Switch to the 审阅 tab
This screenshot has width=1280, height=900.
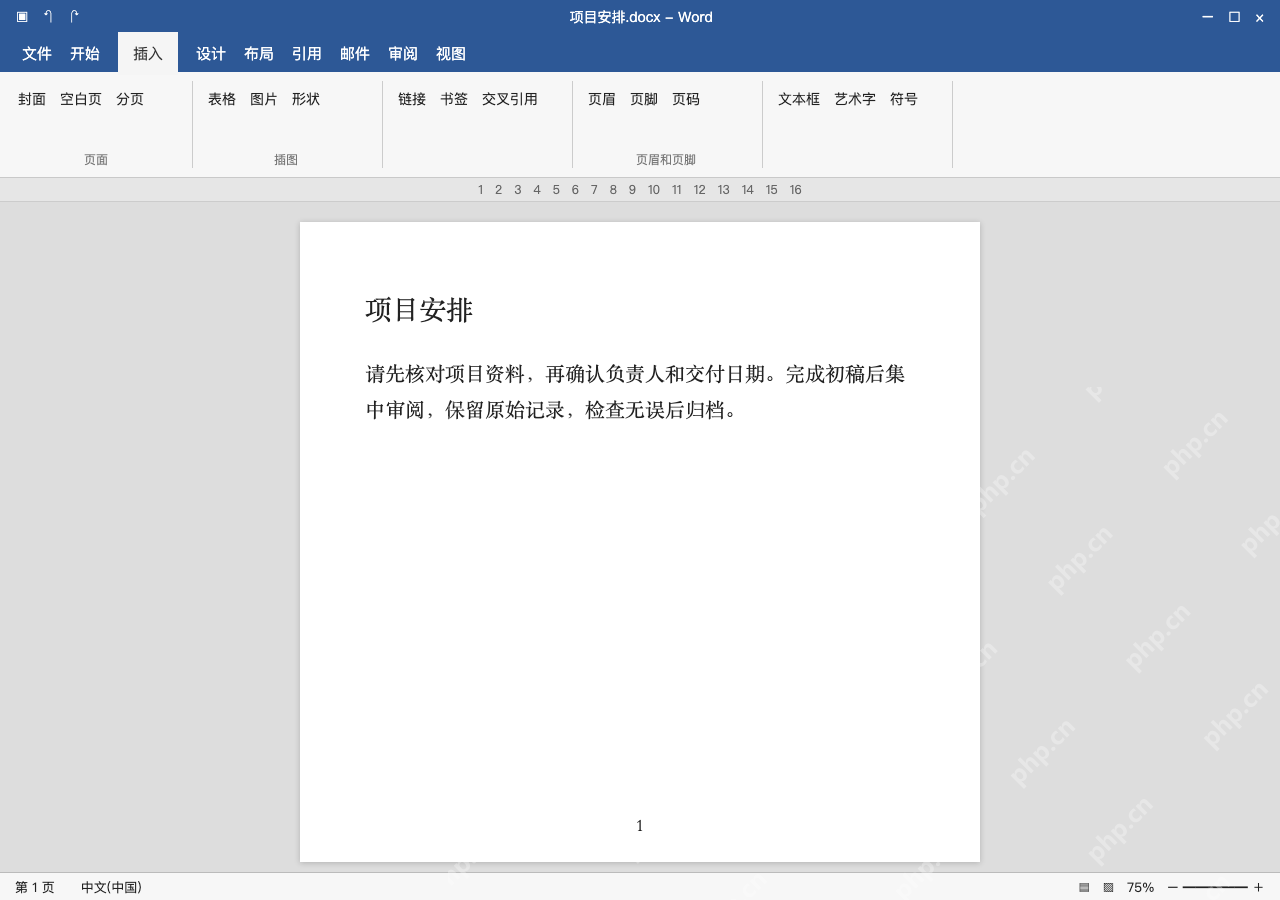point(403,54)
